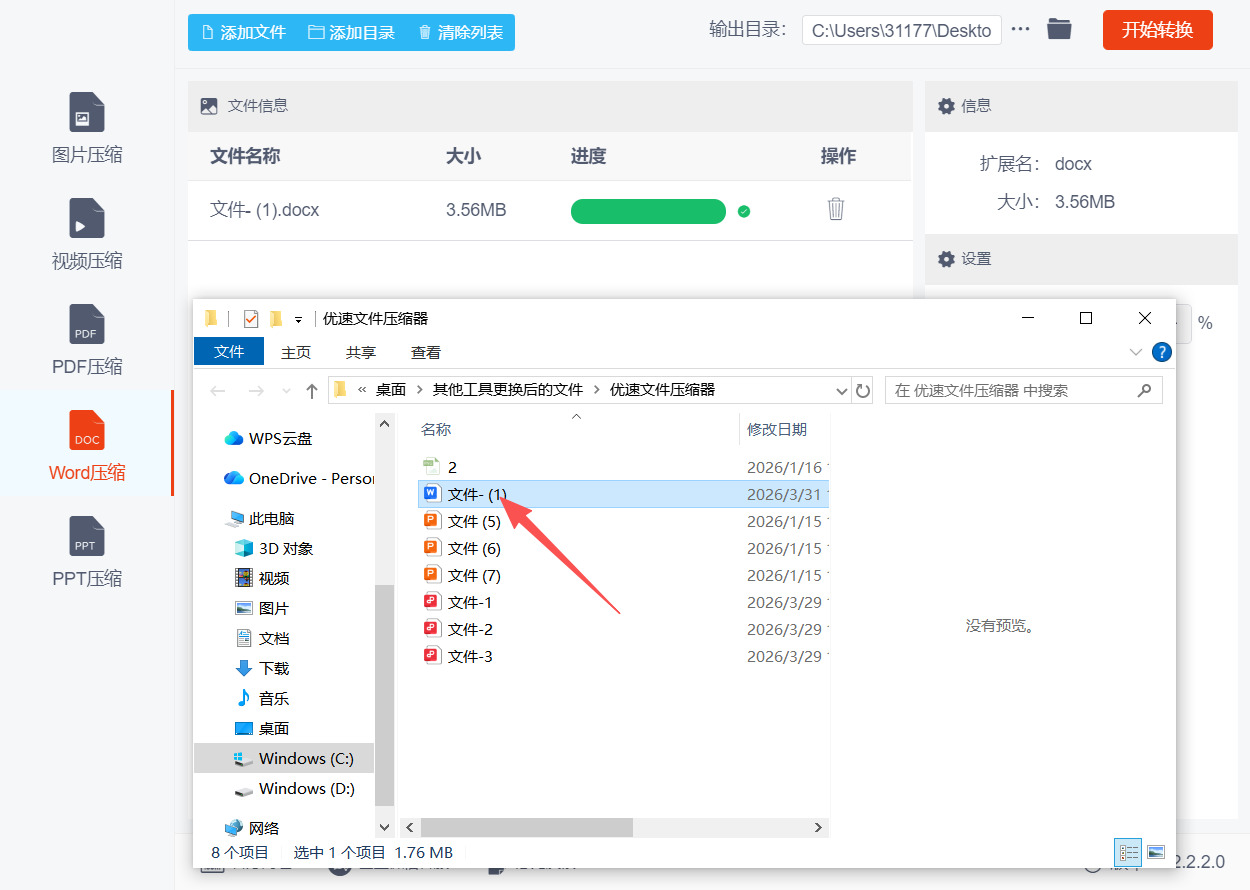The image size is (1250, 890).
Task: Click the 设置 gear icon on the right panel
Action: click(946, 258)
